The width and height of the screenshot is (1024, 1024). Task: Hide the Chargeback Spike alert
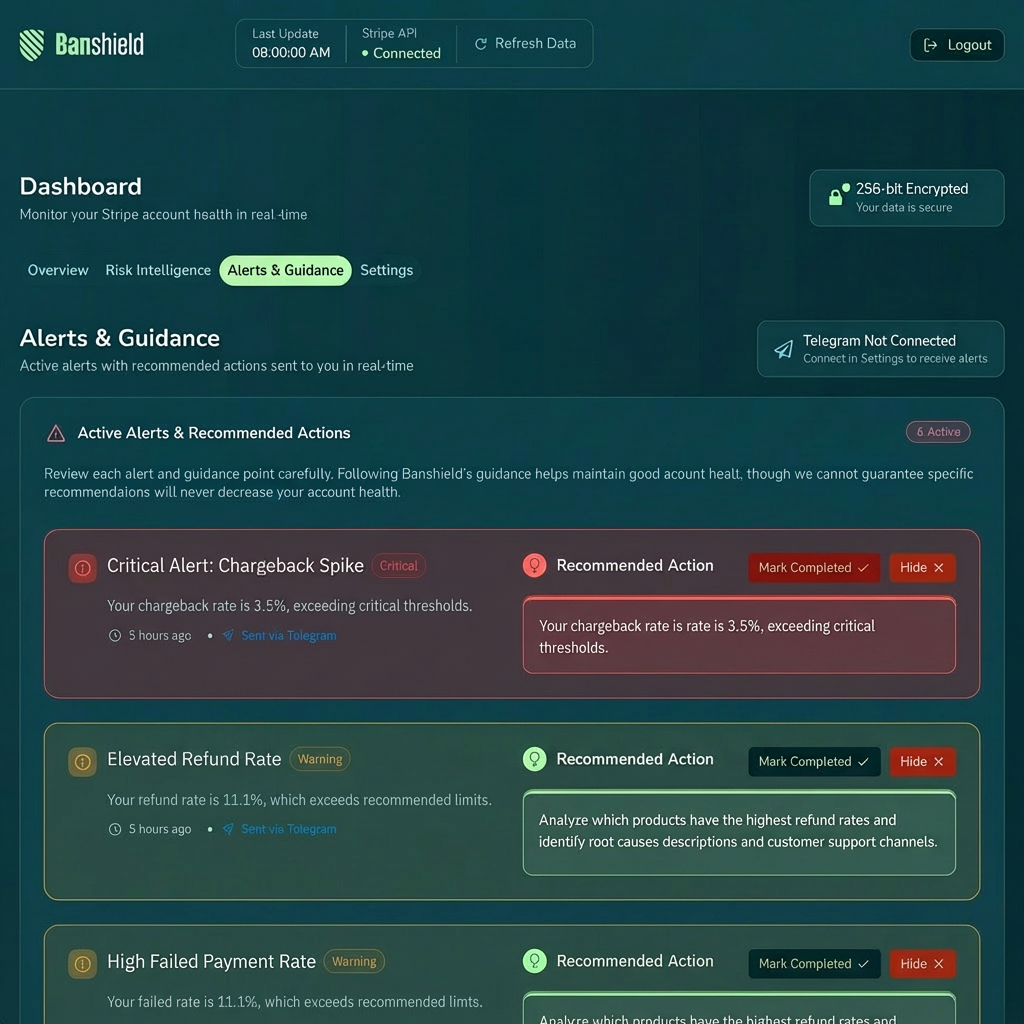(x=922, y=568)
